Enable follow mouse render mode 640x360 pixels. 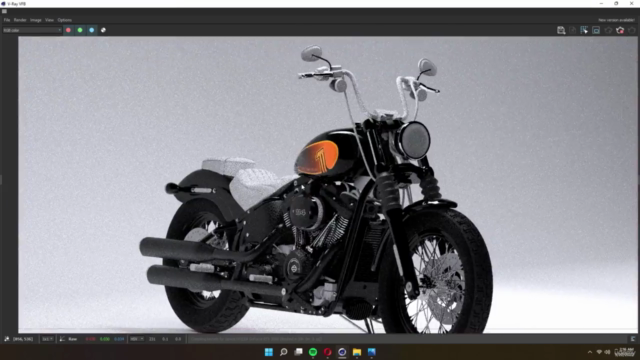pos(584,30)
